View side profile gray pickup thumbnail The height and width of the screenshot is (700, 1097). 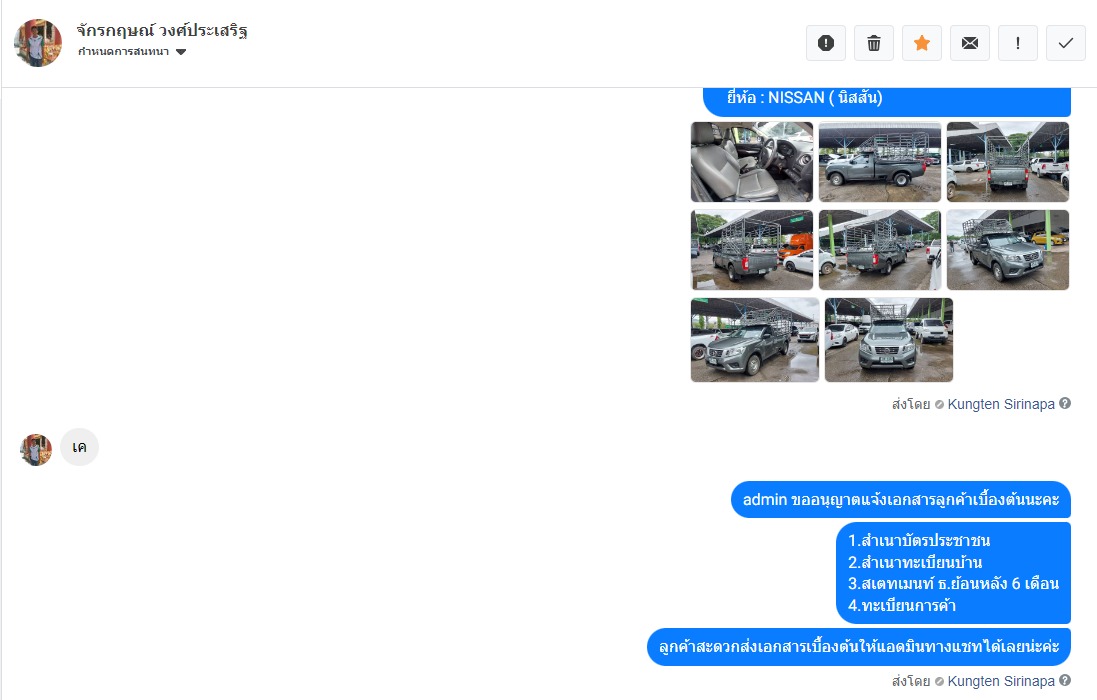(x=880, y=162)
